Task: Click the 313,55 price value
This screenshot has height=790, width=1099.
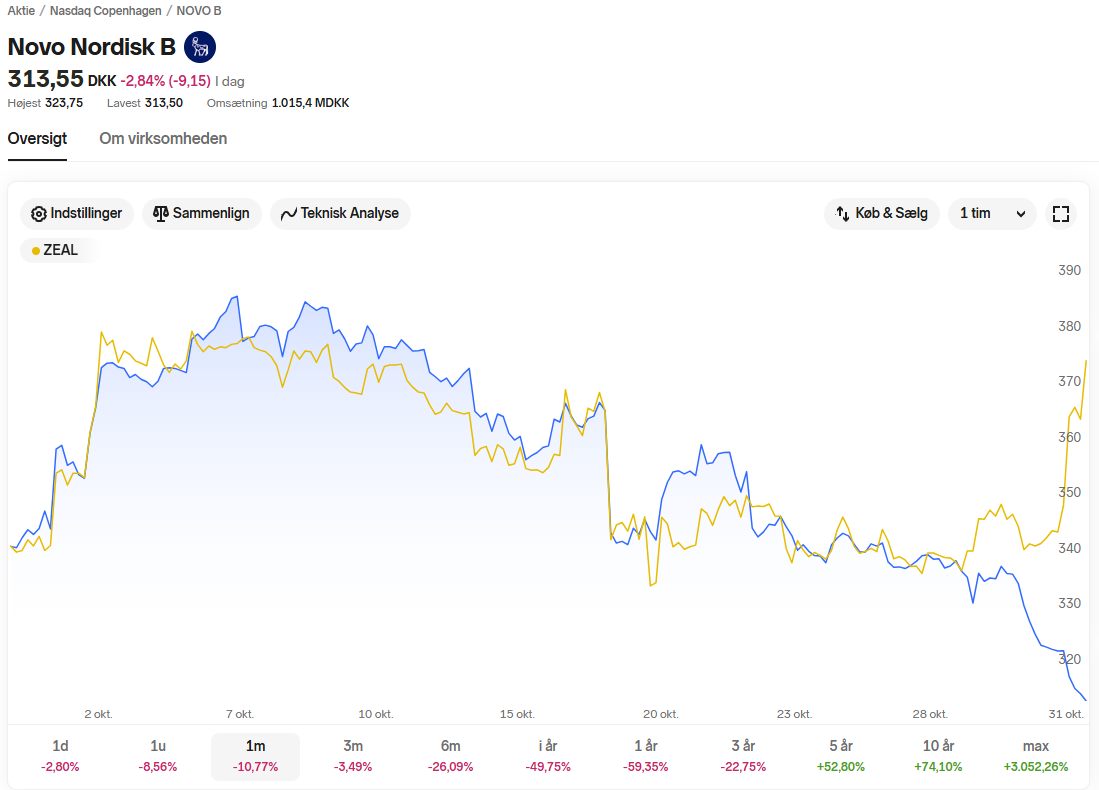Action: click(46, 79)
